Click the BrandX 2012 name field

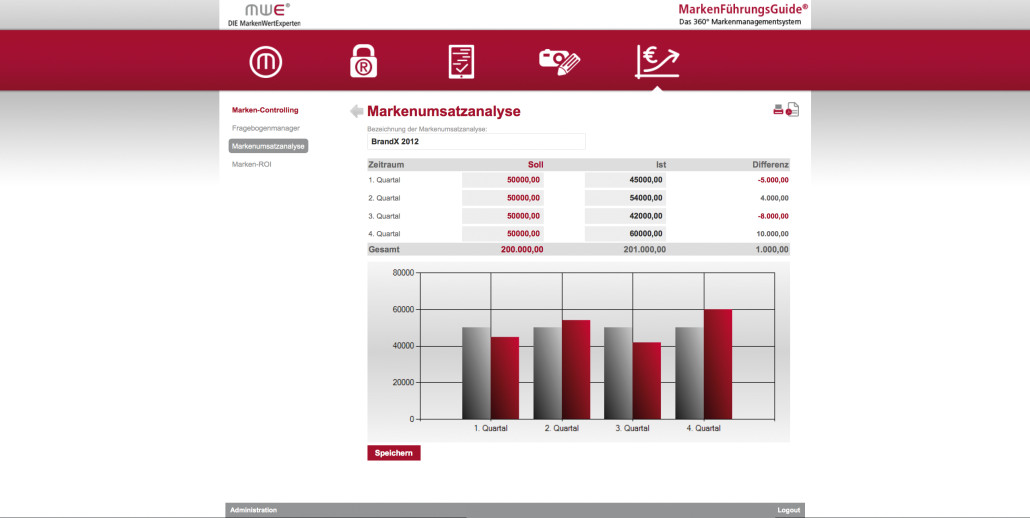pyautogui.click(x=476, y=141)
